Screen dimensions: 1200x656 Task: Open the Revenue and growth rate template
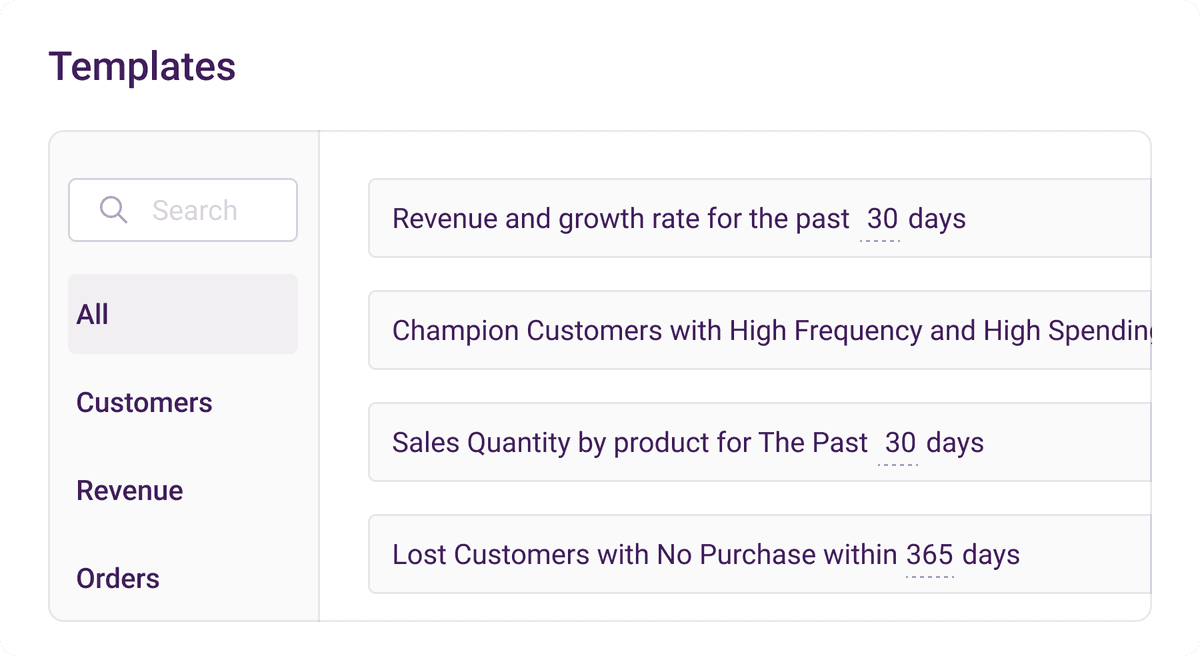pos(620,219)
